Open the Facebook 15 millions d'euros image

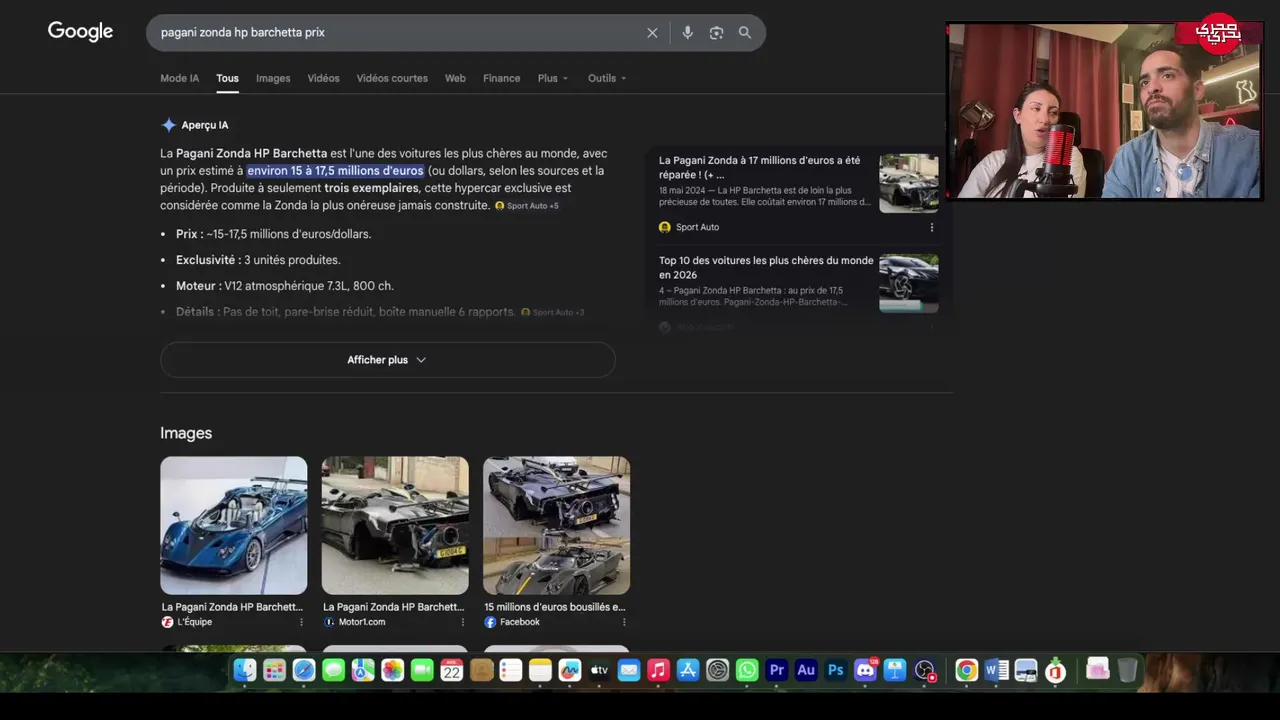pyautogui.click(x=556, y=526)
